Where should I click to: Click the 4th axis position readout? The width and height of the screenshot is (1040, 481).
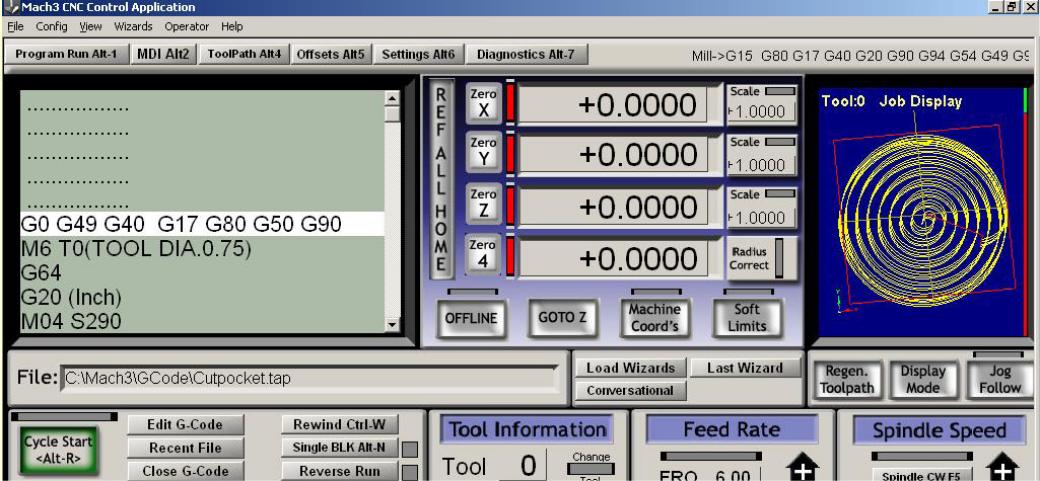pos(612,258)
